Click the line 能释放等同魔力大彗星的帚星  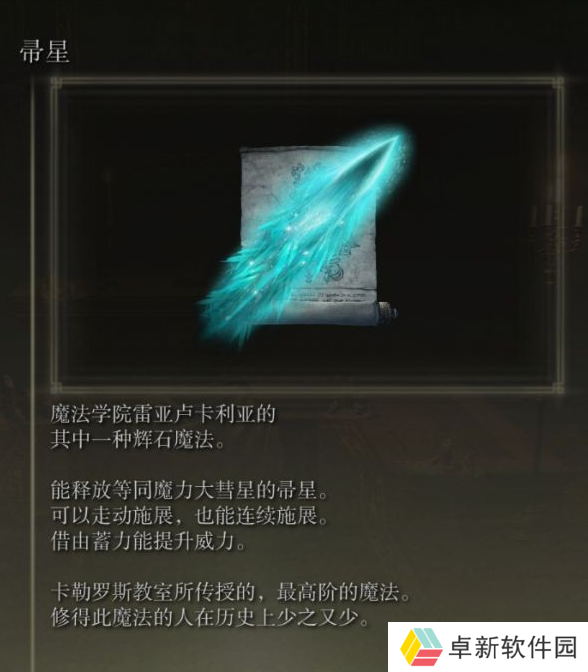190,490
